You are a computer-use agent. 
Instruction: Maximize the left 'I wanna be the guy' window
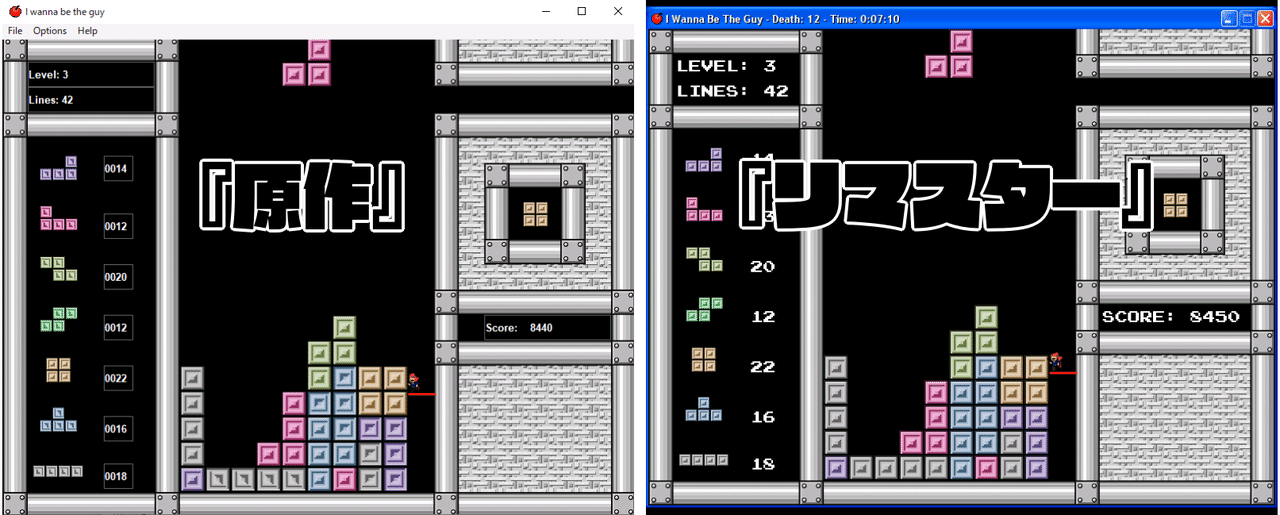581,11
